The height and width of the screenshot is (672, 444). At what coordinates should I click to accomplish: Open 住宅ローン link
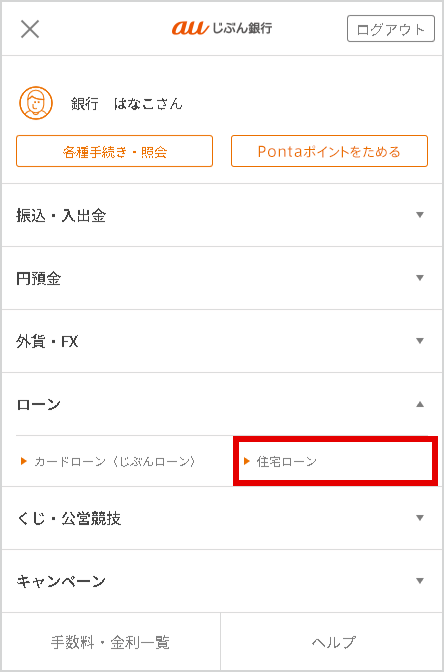(x=286, y=461)
